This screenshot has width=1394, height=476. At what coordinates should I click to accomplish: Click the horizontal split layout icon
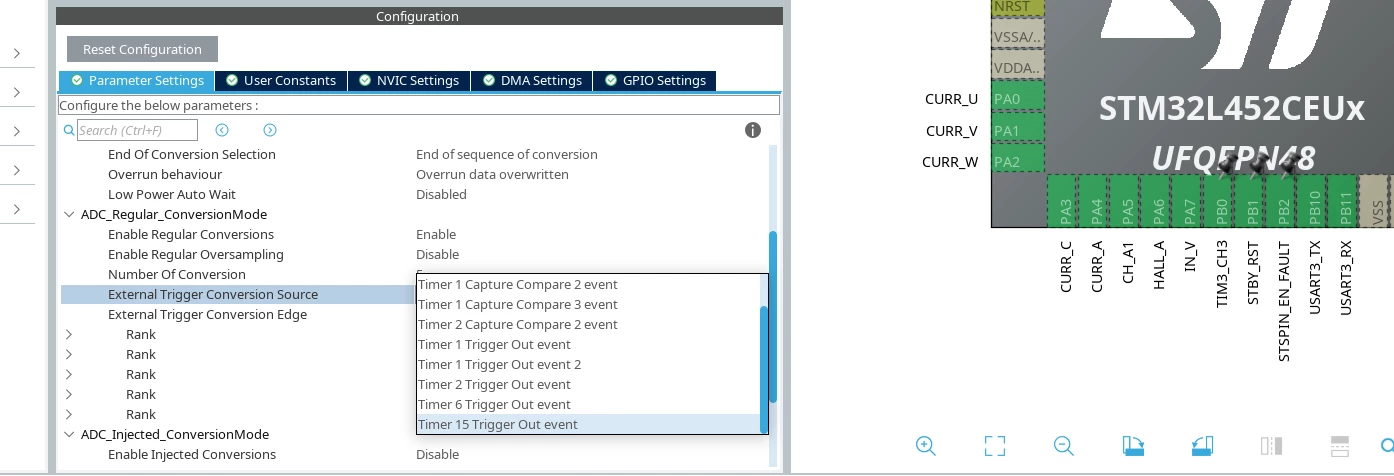tap(1340, 445)
